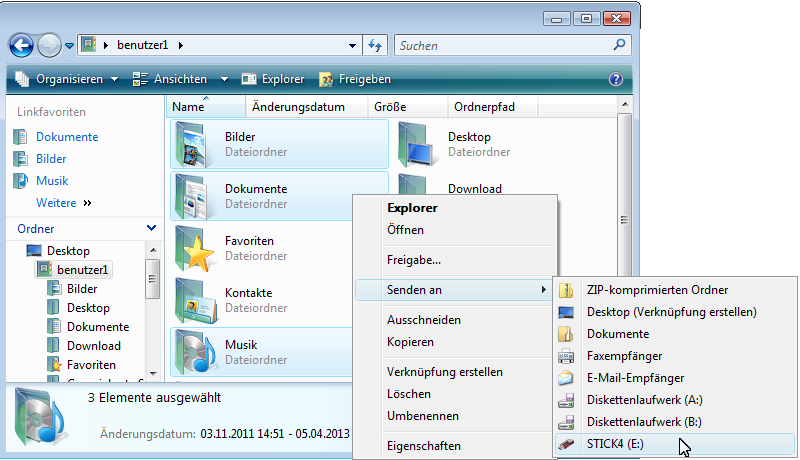Expand the arrow after benutzer1 in address bar
Viewport: 800px width, 460px height.
point(181,45)
